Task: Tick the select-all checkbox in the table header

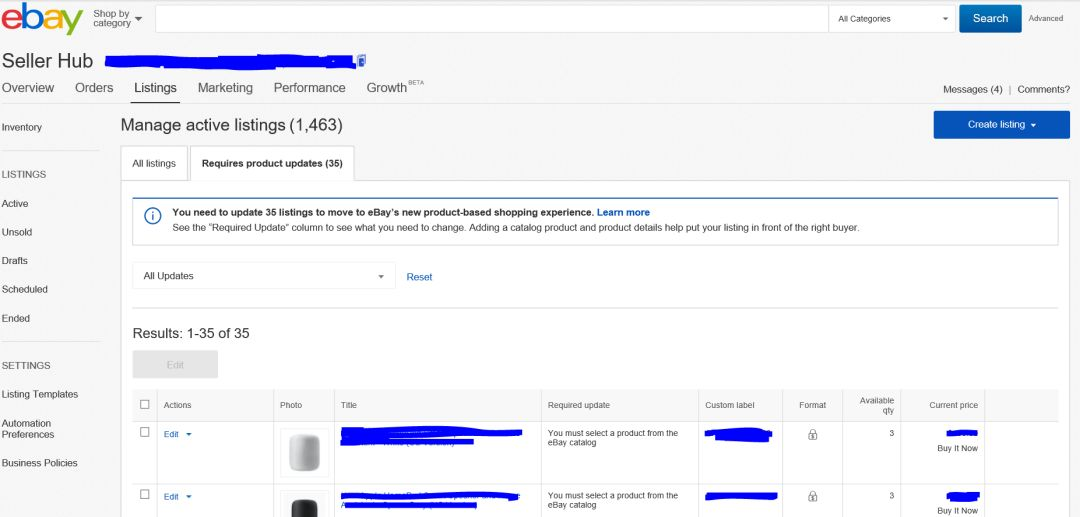Action: point(145,405)
